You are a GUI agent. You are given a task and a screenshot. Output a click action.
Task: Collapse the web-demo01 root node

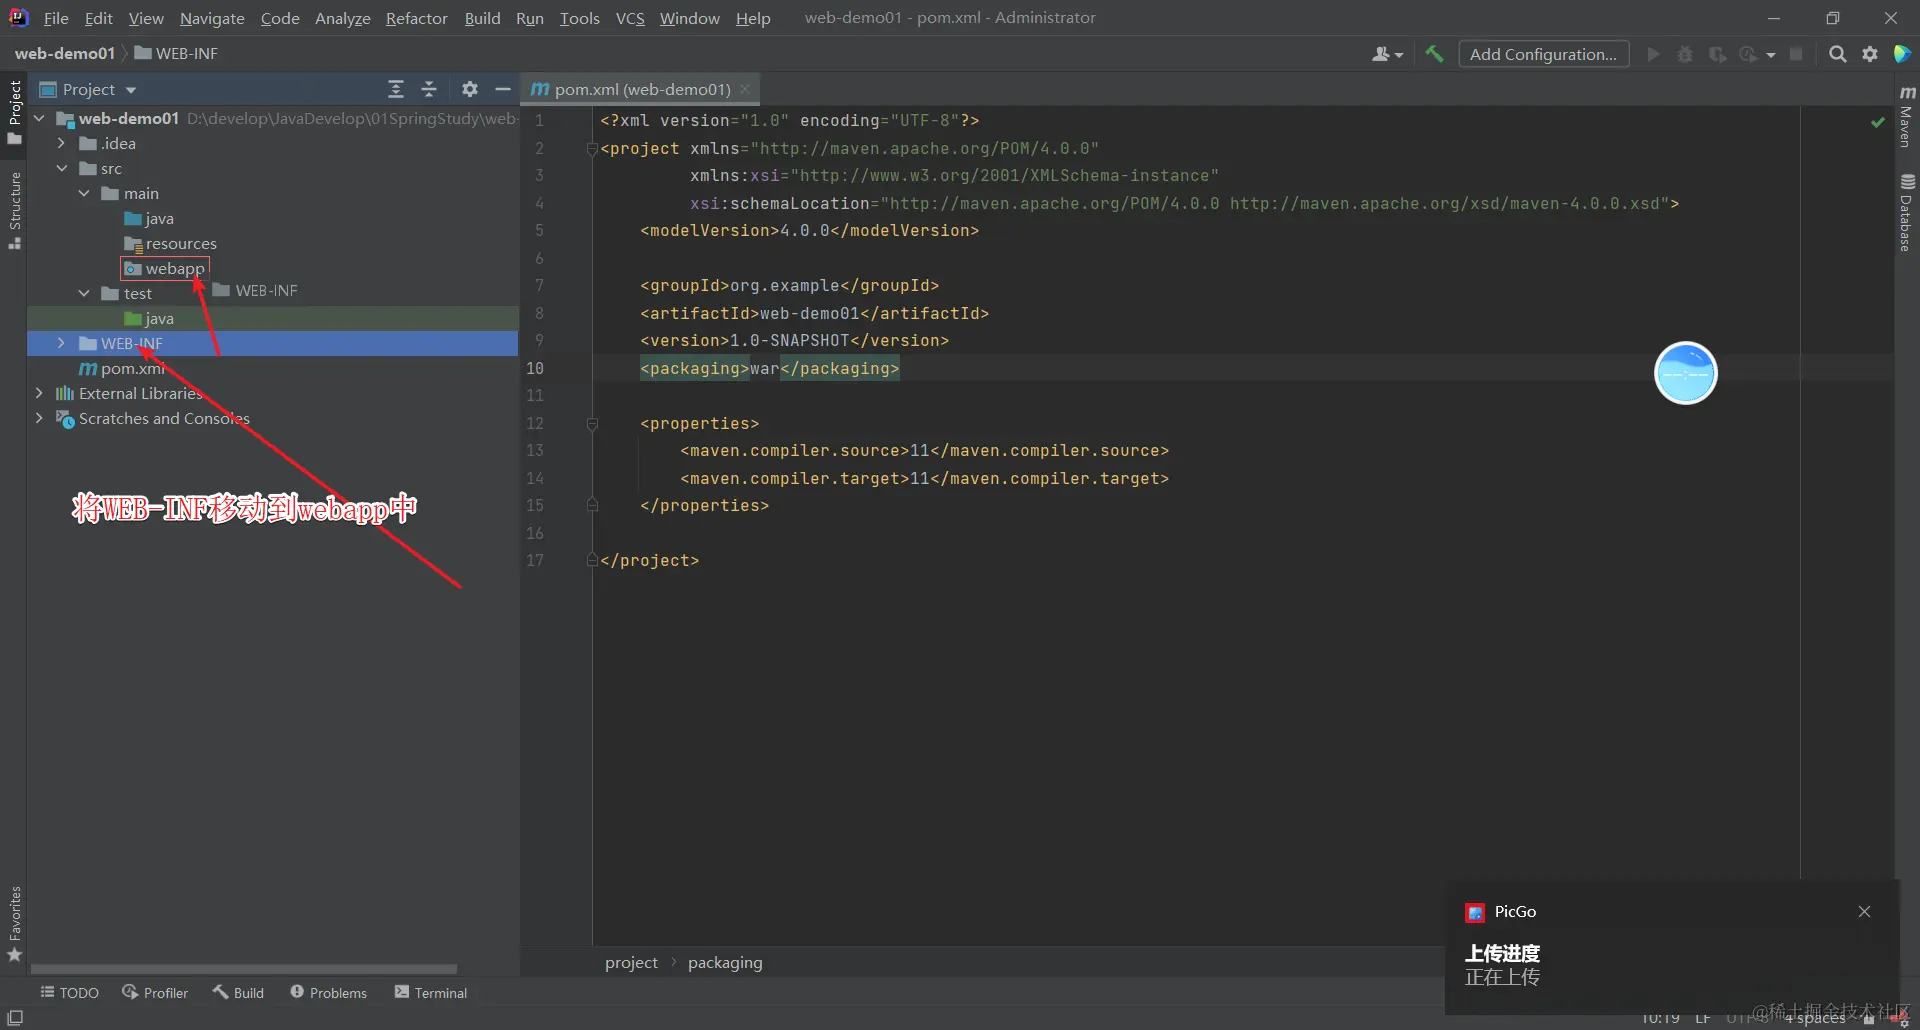39,118
